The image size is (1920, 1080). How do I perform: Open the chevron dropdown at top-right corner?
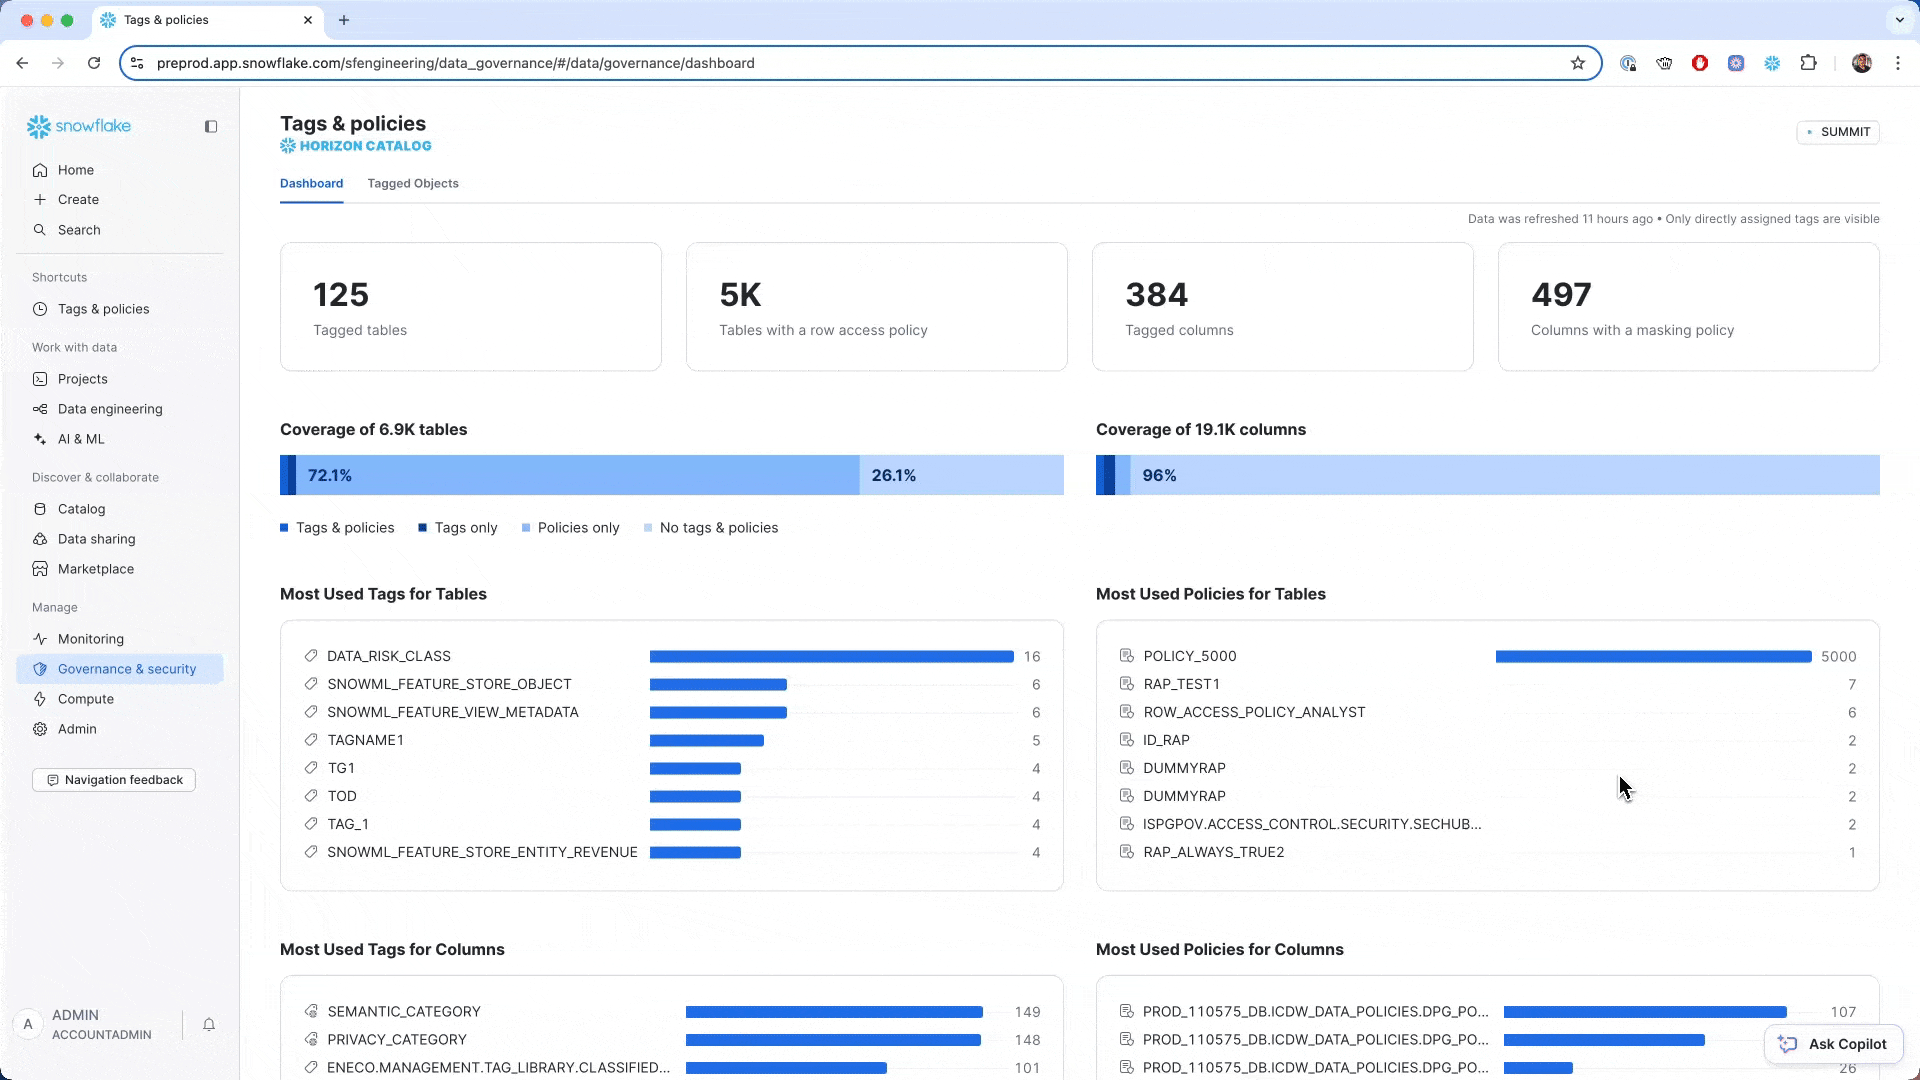click(1901, 20)
